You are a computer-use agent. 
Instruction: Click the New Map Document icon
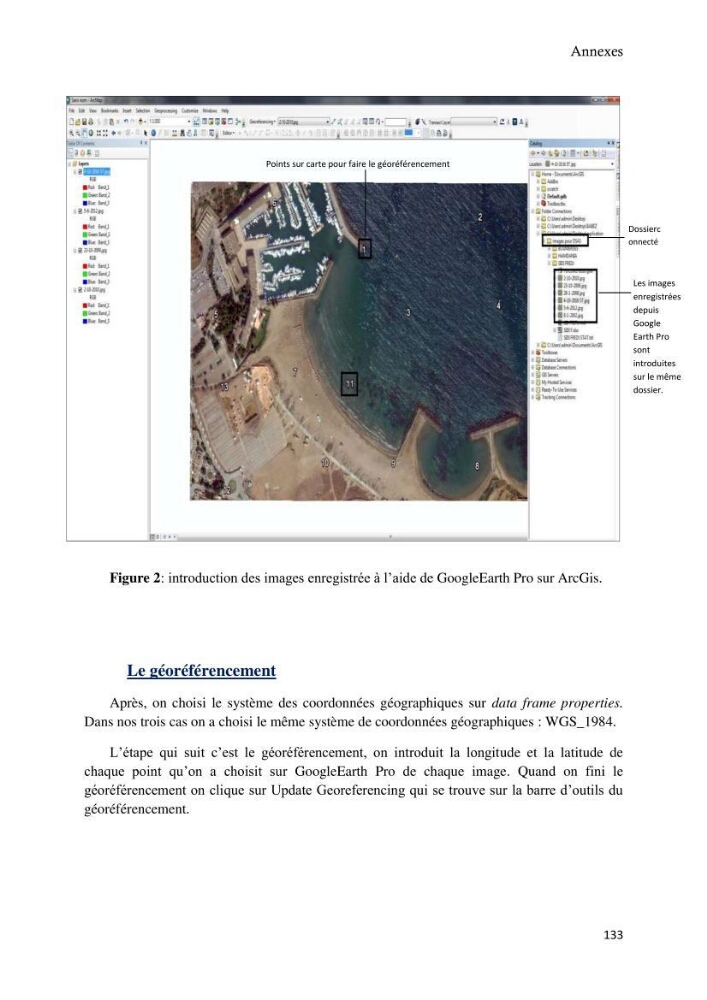(71, 121)
